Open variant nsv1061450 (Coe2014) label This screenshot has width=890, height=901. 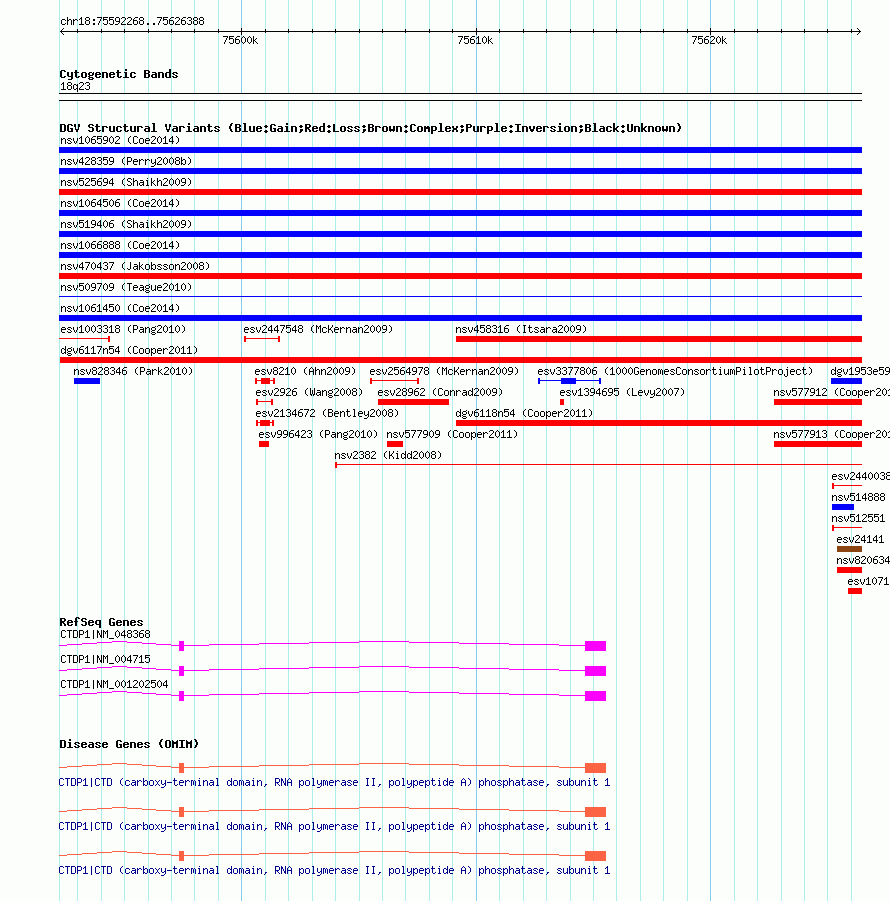120,308
